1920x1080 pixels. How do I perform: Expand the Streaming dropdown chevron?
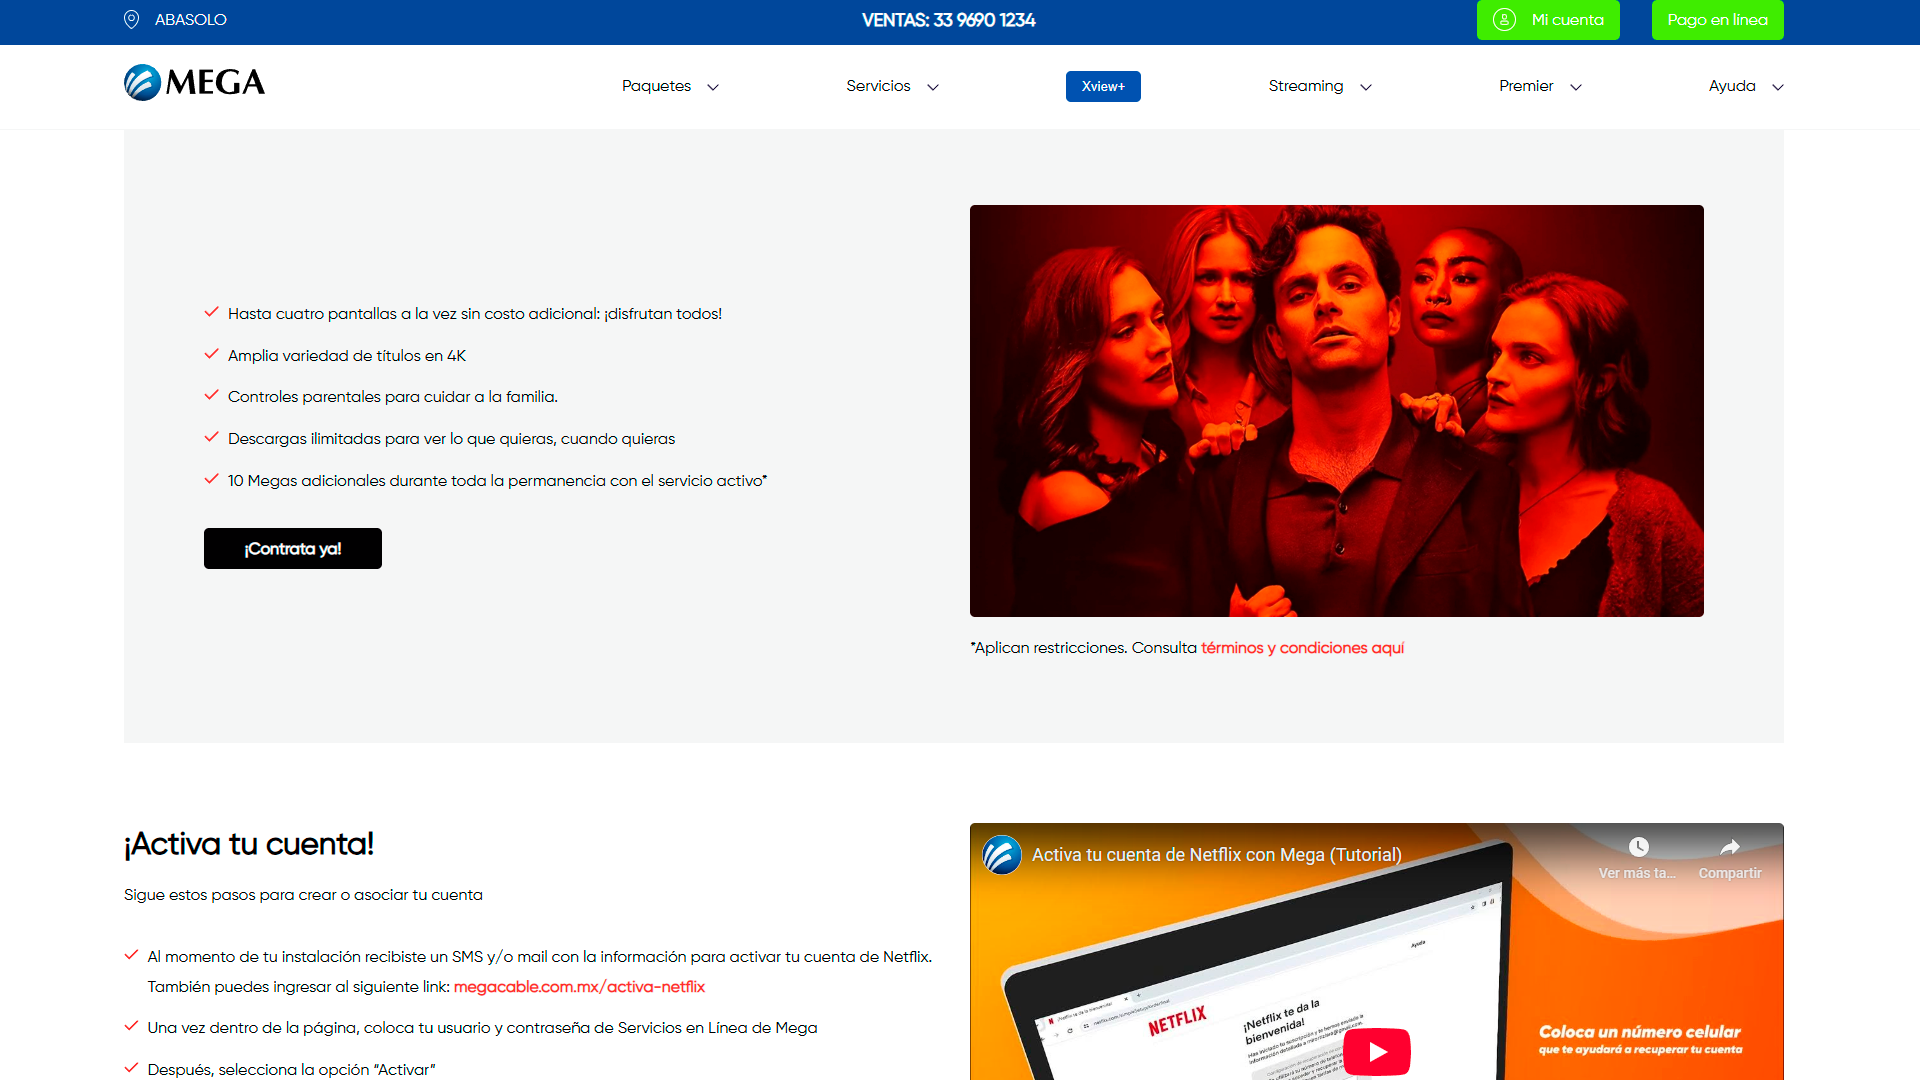tap(1366, 87)
